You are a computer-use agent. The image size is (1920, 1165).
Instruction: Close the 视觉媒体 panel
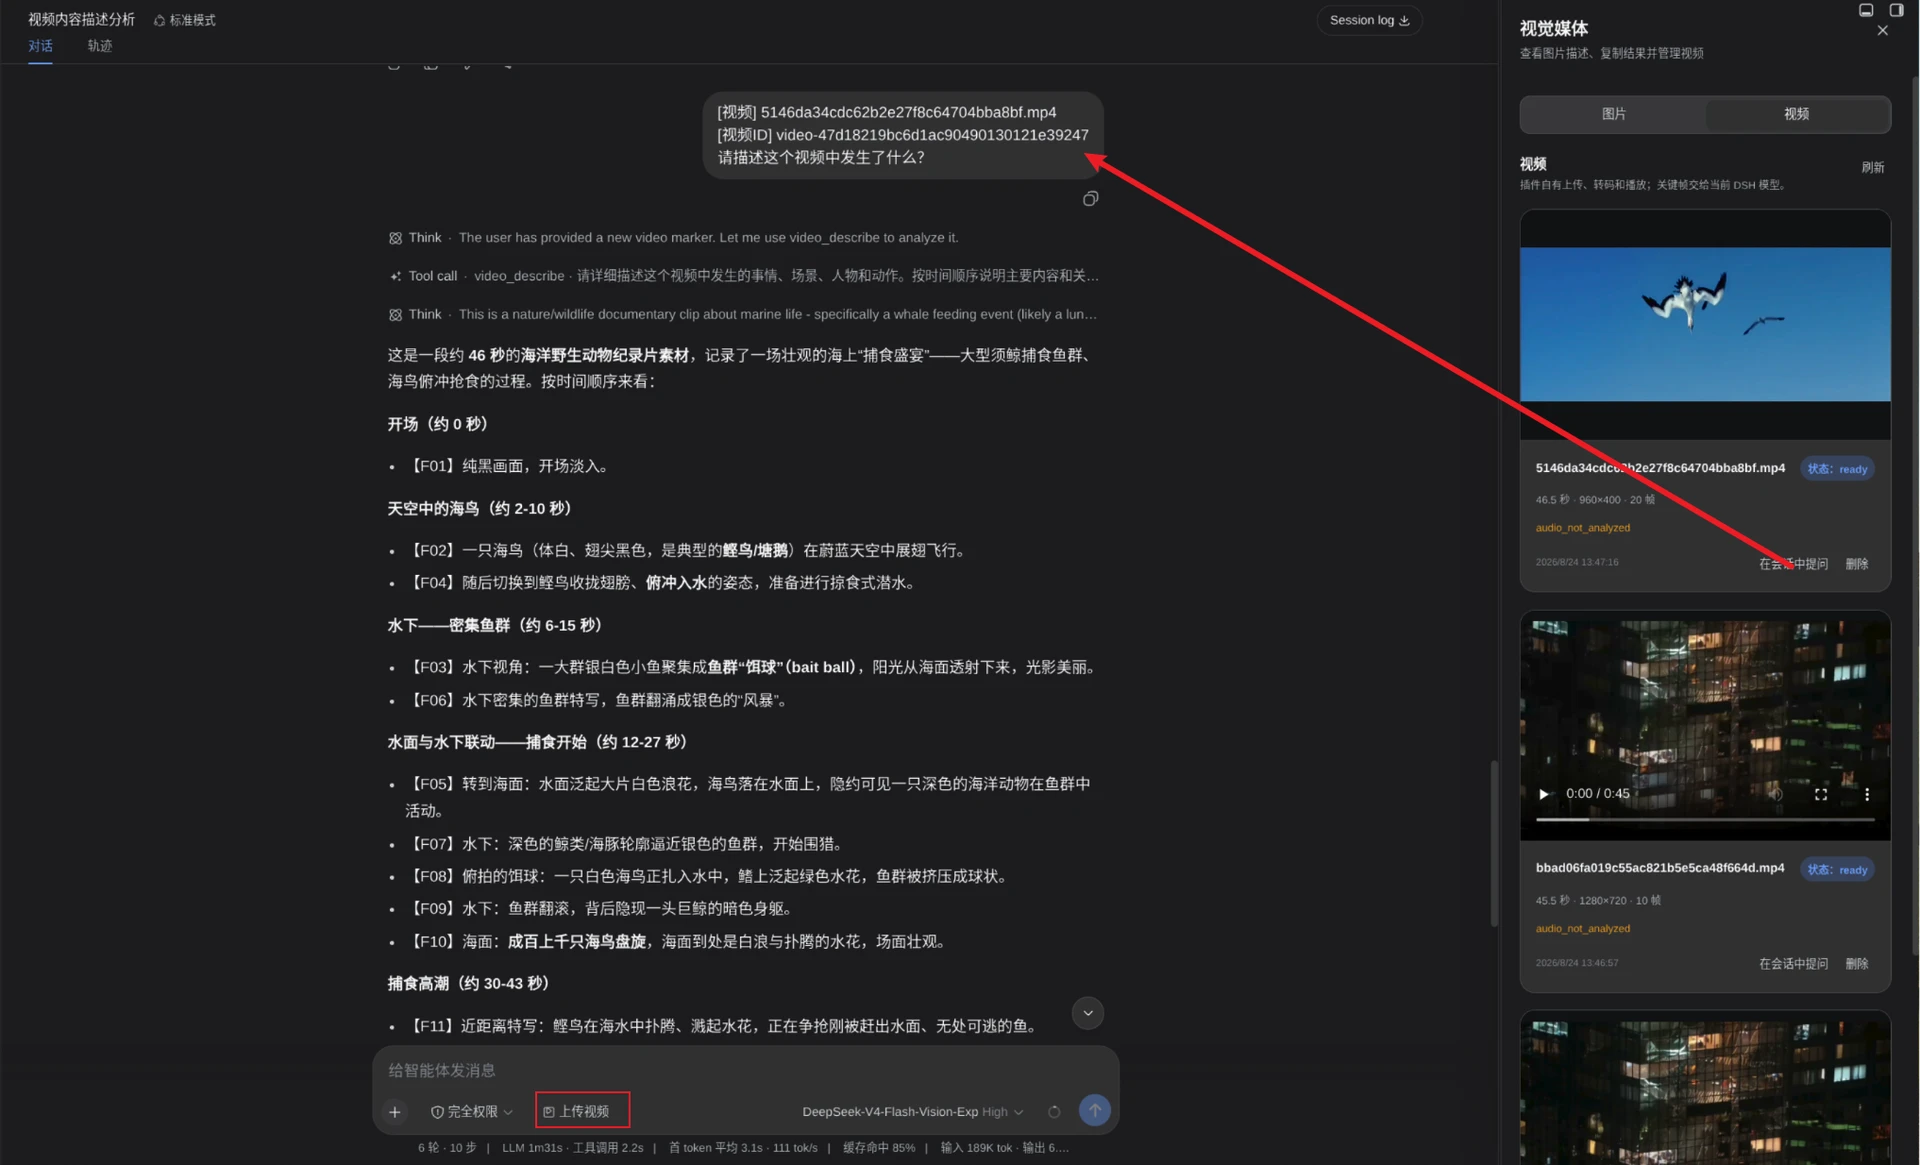[x=1882, y=30]
